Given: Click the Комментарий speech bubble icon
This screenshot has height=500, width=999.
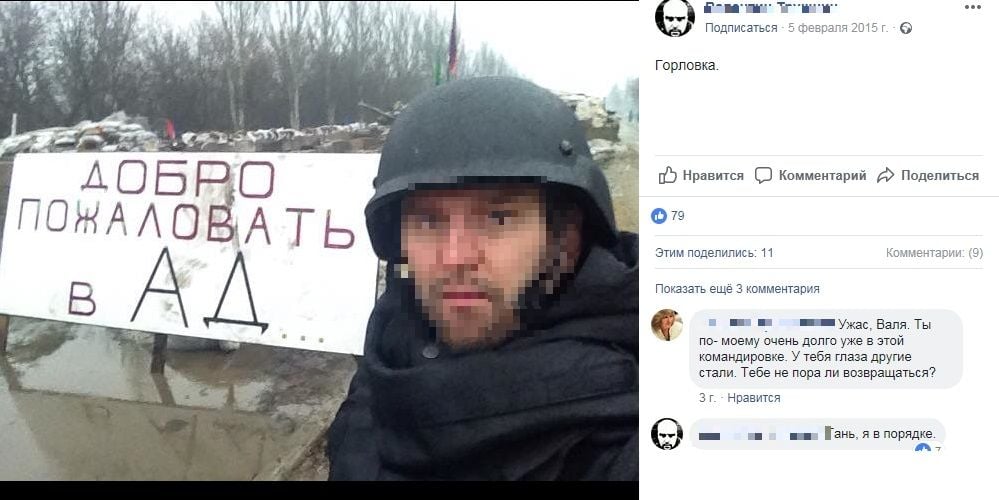Looking at the screenshot, I should (x=763, y=176).
